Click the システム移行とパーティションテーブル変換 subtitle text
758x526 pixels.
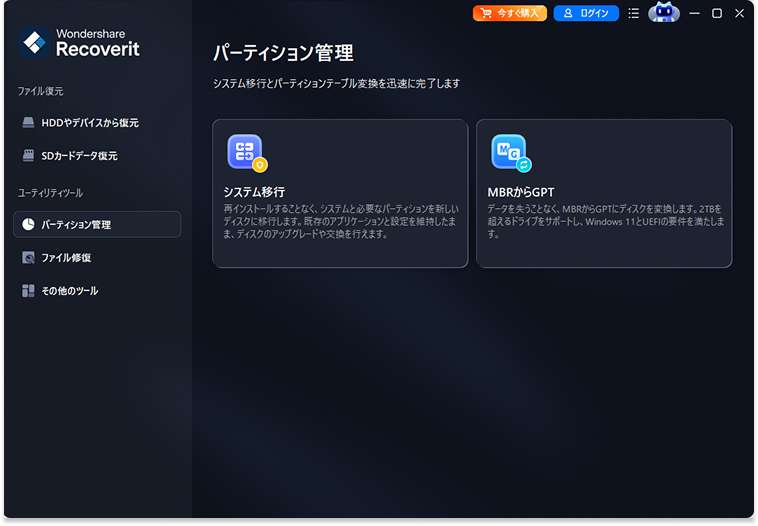click(x=336, y=83)
